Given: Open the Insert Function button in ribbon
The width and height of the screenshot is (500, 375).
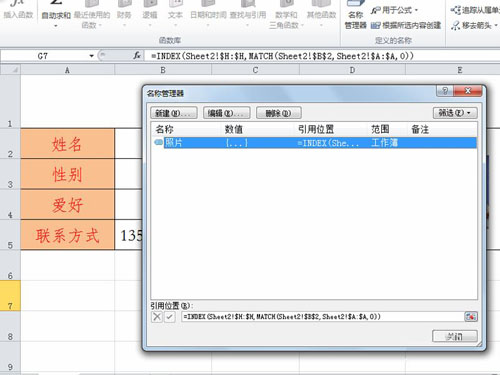Looking at the screenshot, I should (x=17, y=10).
